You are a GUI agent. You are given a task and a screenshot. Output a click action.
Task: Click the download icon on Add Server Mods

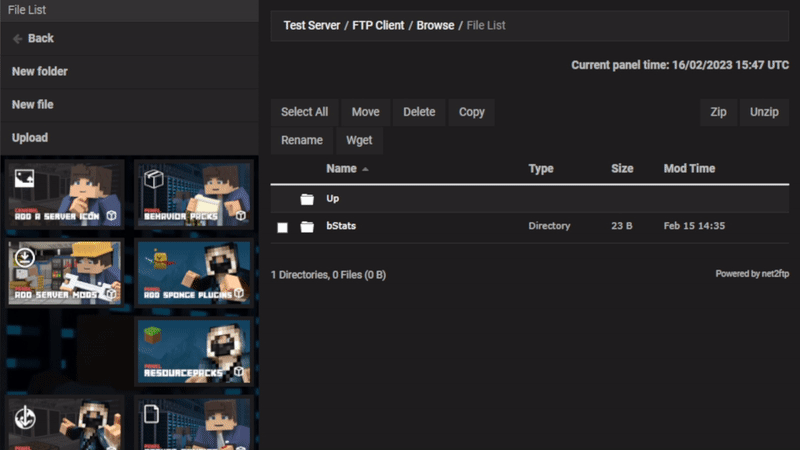click(24, 257)
